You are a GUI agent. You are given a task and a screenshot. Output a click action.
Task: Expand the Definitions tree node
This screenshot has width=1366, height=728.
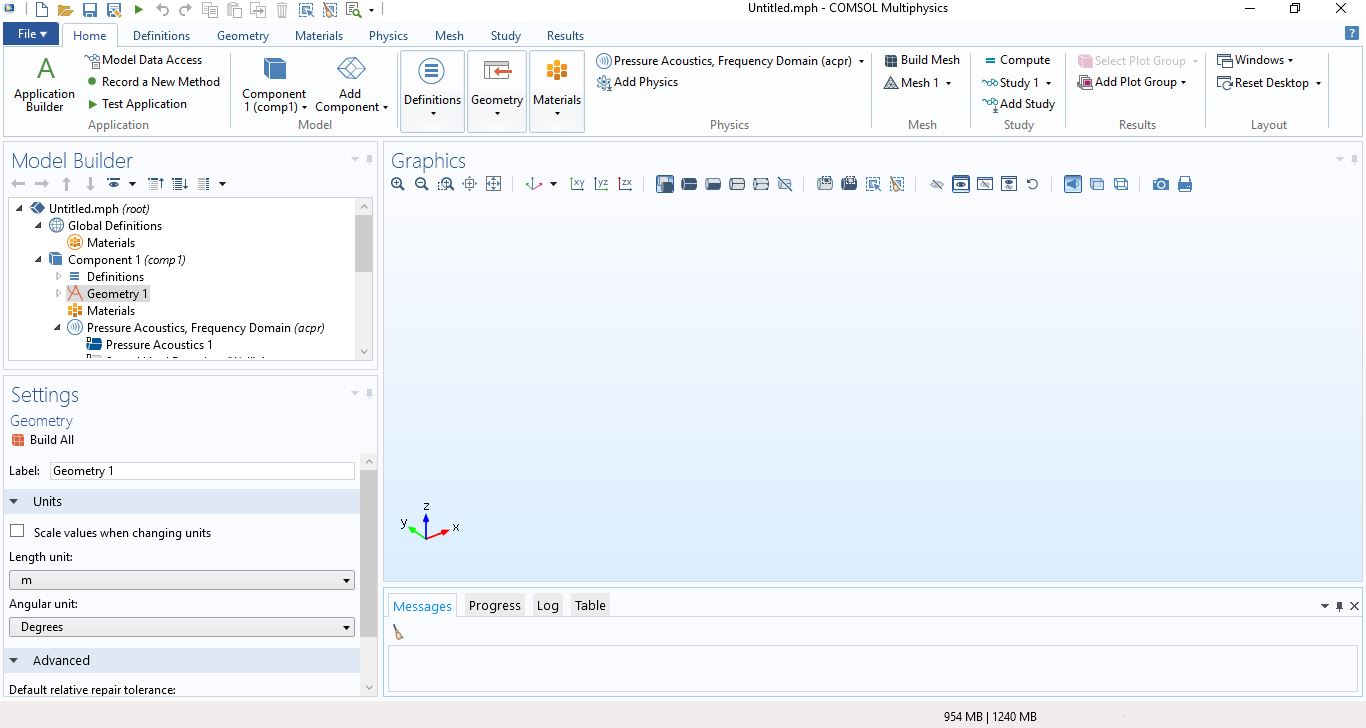tap(58, 277)
